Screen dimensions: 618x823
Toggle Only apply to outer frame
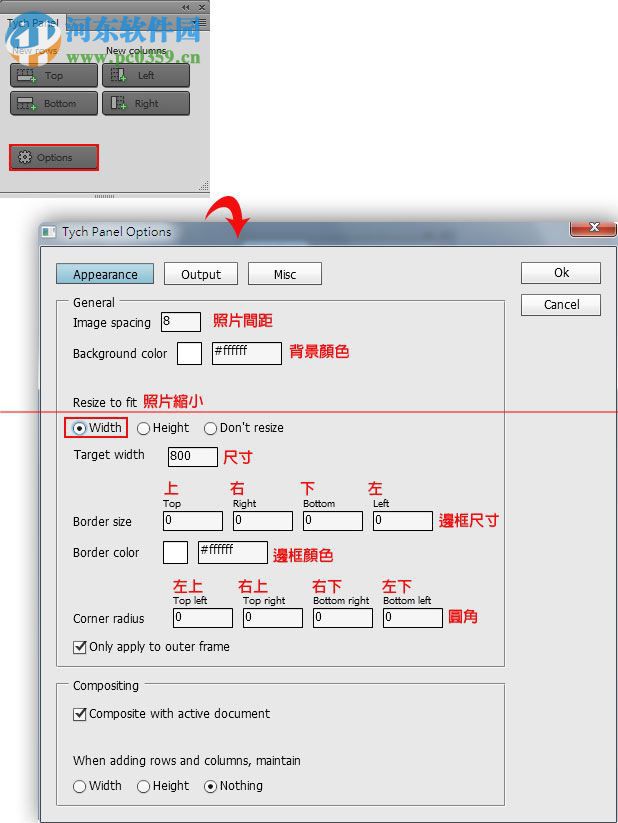80,647
